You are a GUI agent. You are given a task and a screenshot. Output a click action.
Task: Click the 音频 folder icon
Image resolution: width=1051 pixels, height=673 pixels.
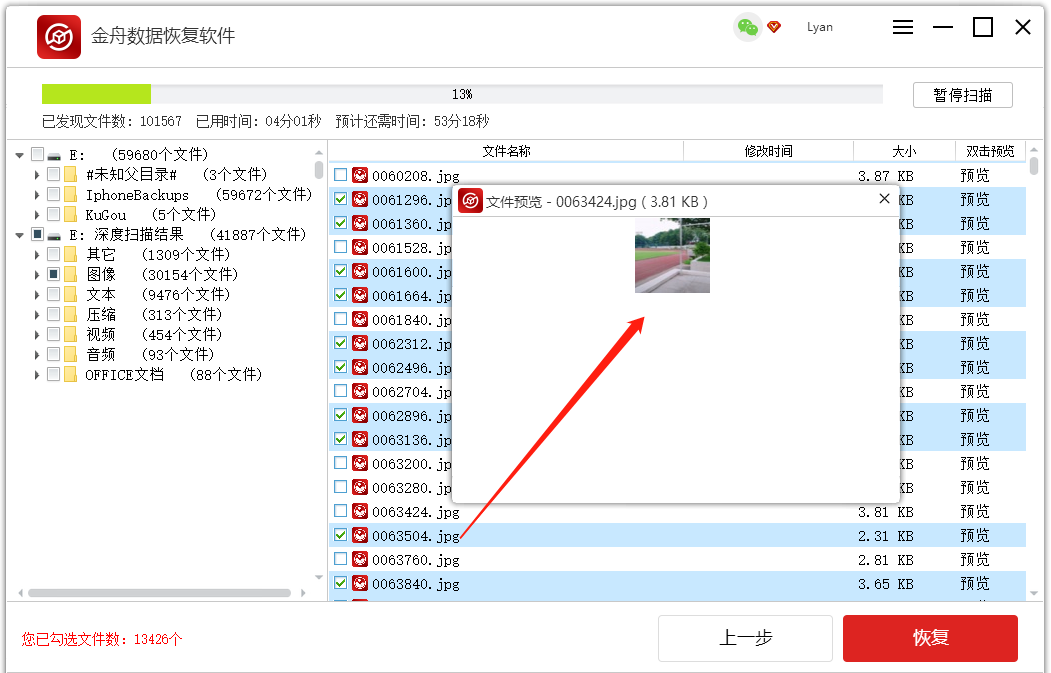pos(70,355)
